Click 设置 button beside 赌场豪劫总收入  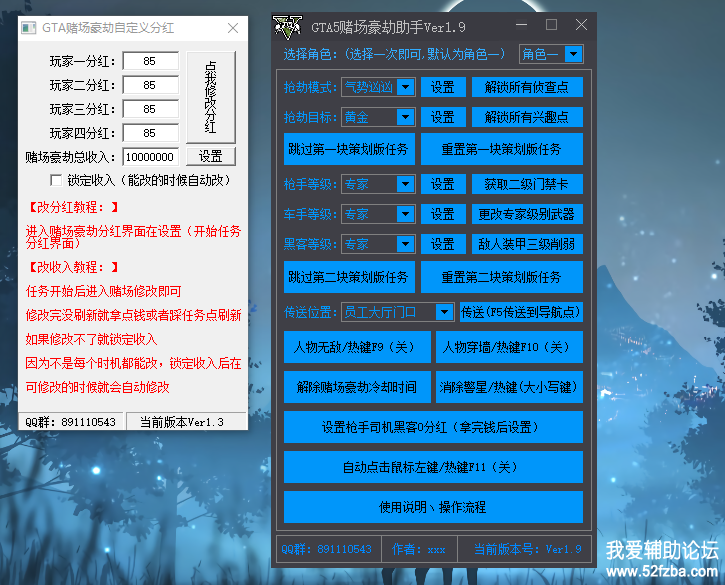(211, 156)
